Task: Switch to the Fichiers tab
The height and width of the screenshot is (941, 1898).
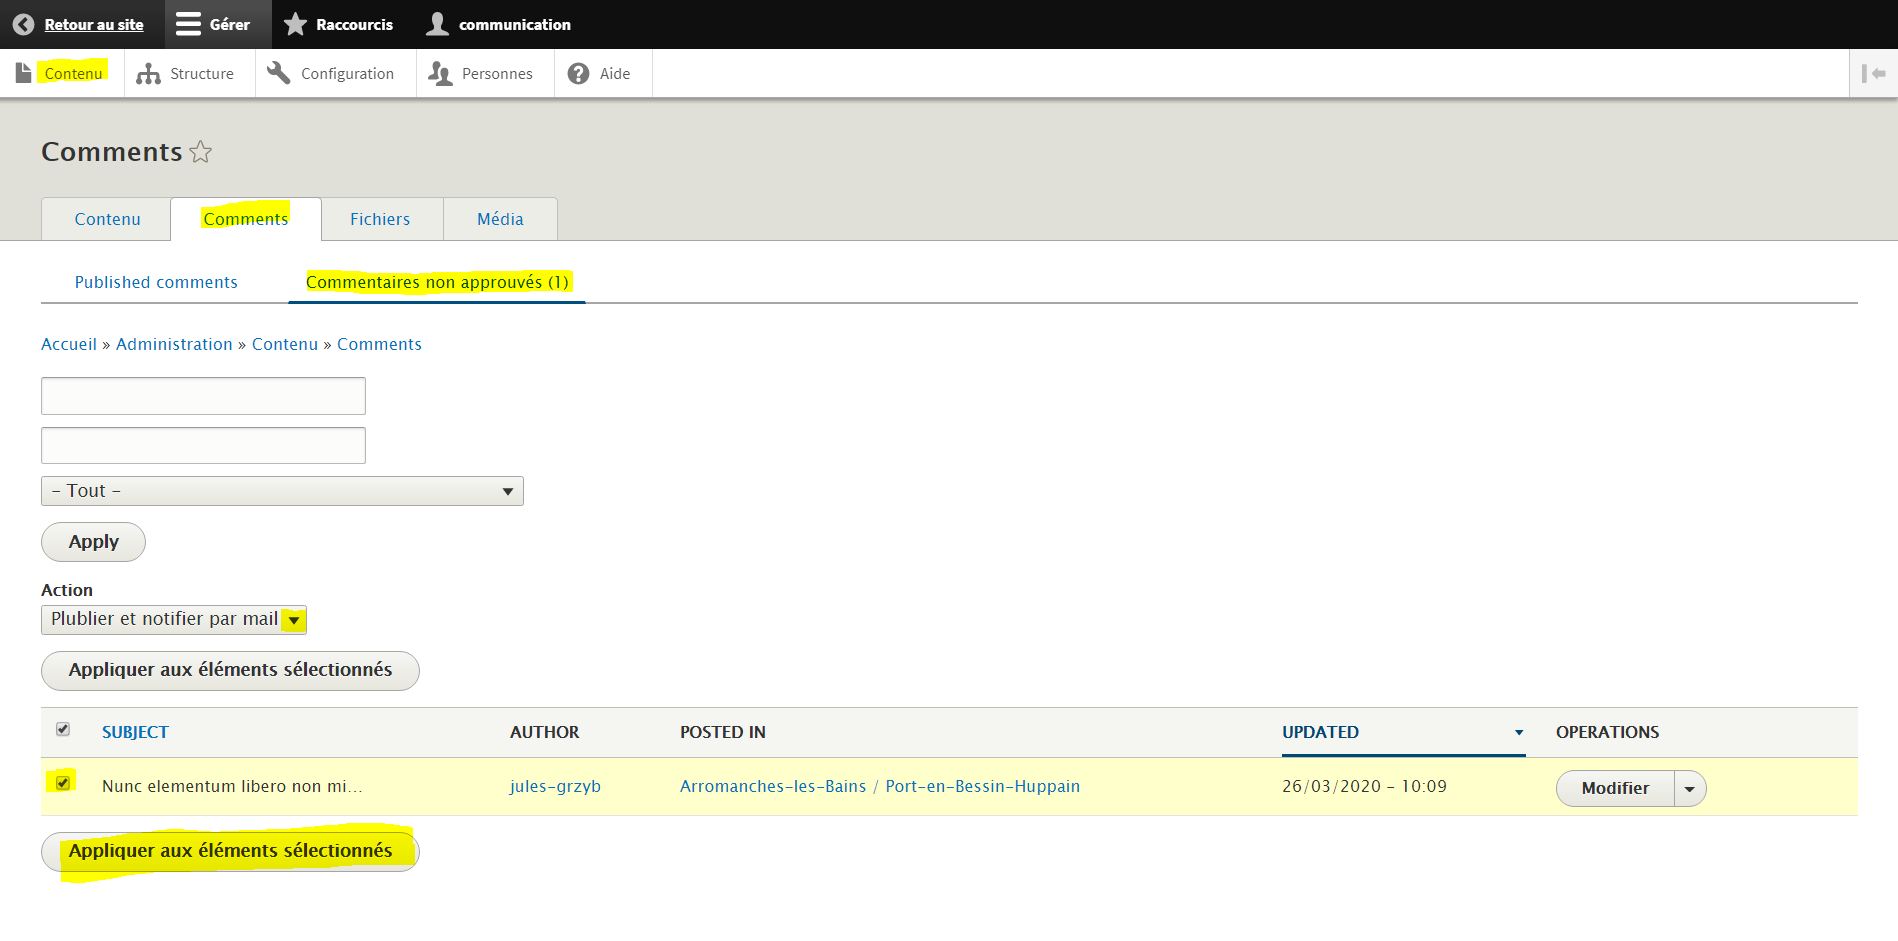Action: [380, 219]
